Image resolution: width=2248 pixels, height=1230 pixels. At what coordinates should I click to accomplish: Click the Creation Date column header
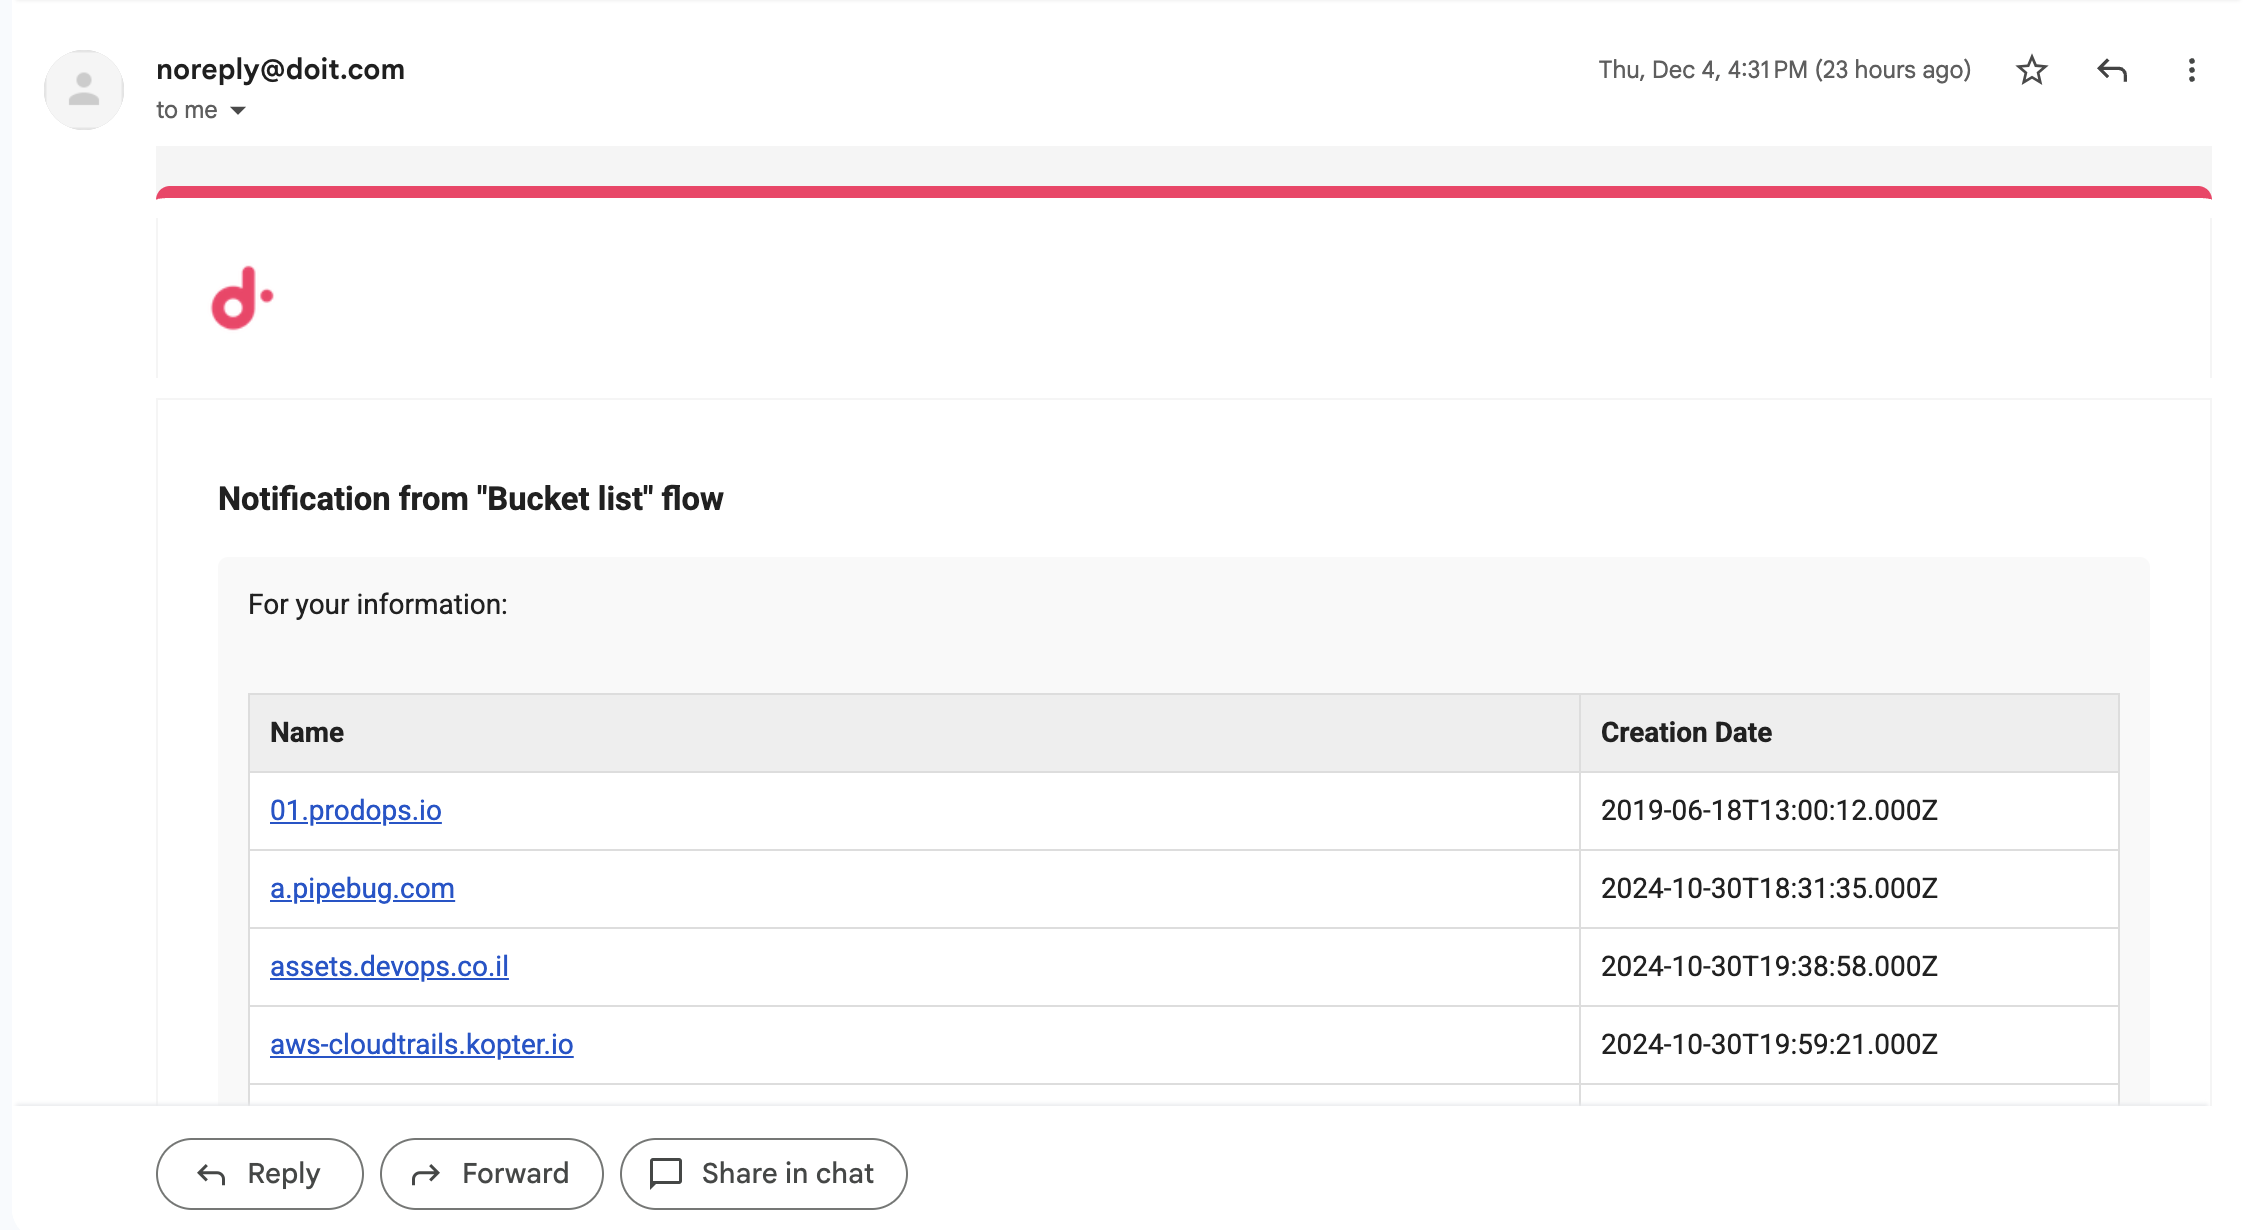tap(1686, 732)
